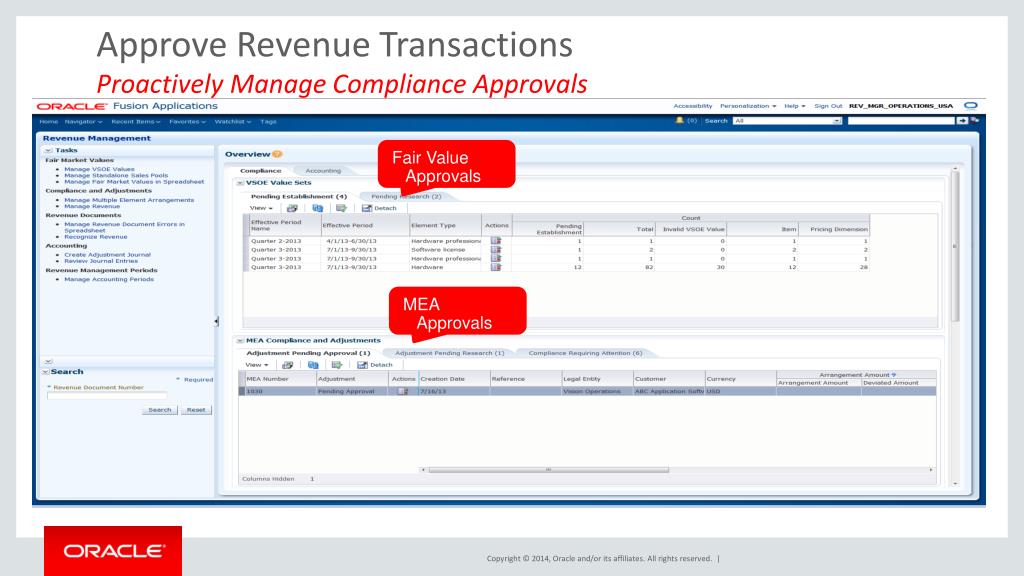Open Manage Standalone Sales Pools link
The height and width of the screenshot is (576, 1024).
point(116,175)
